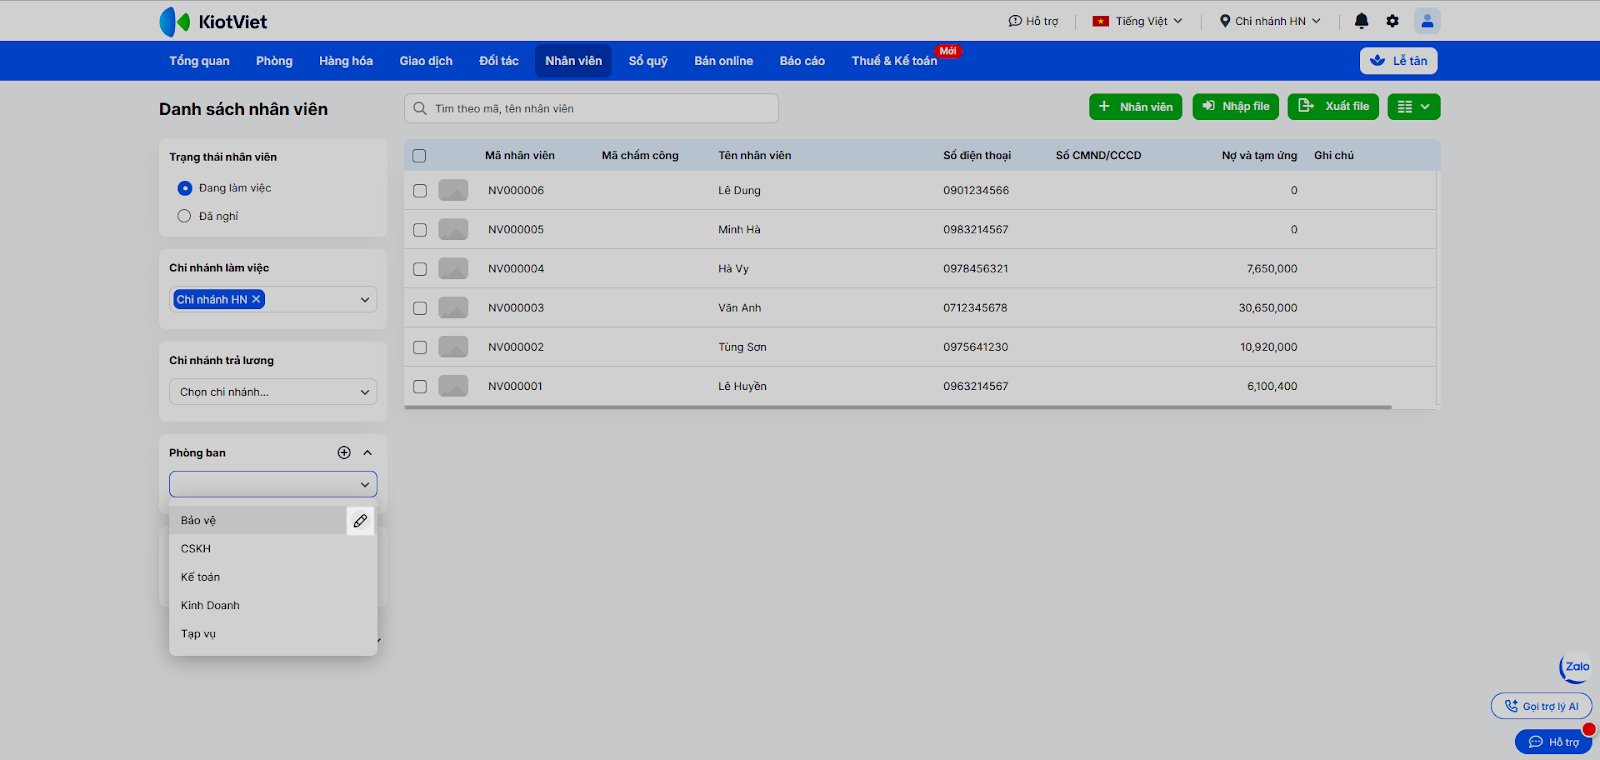This screenshot has width=1600, height=760.
Task: Click the Xuất file export button
Action: pos(1334,107)
